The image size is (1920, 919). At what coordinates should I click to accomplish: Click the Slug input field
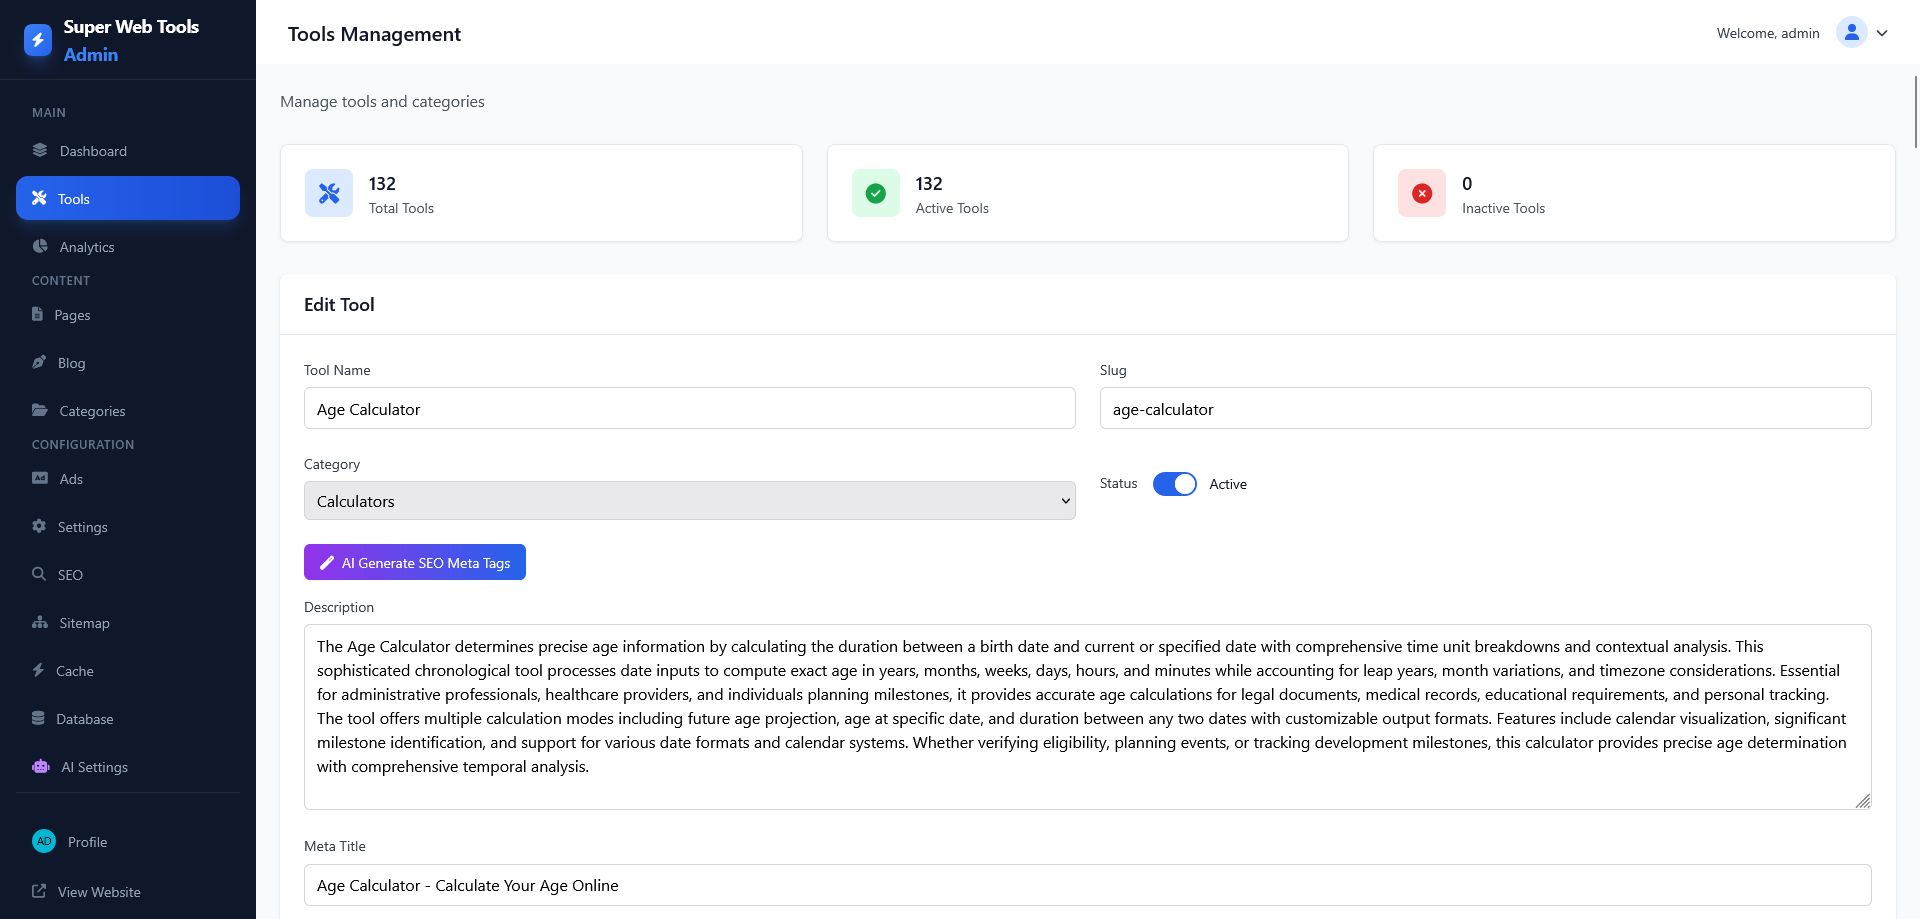point(1485,409)
